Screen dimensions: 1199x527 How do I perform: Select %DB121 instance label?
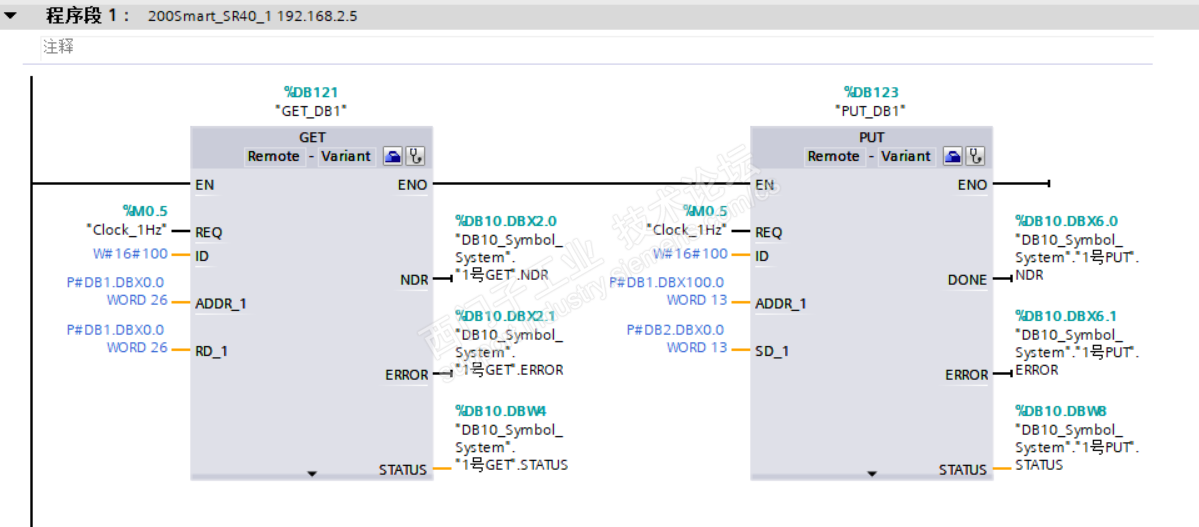point(311,93)
